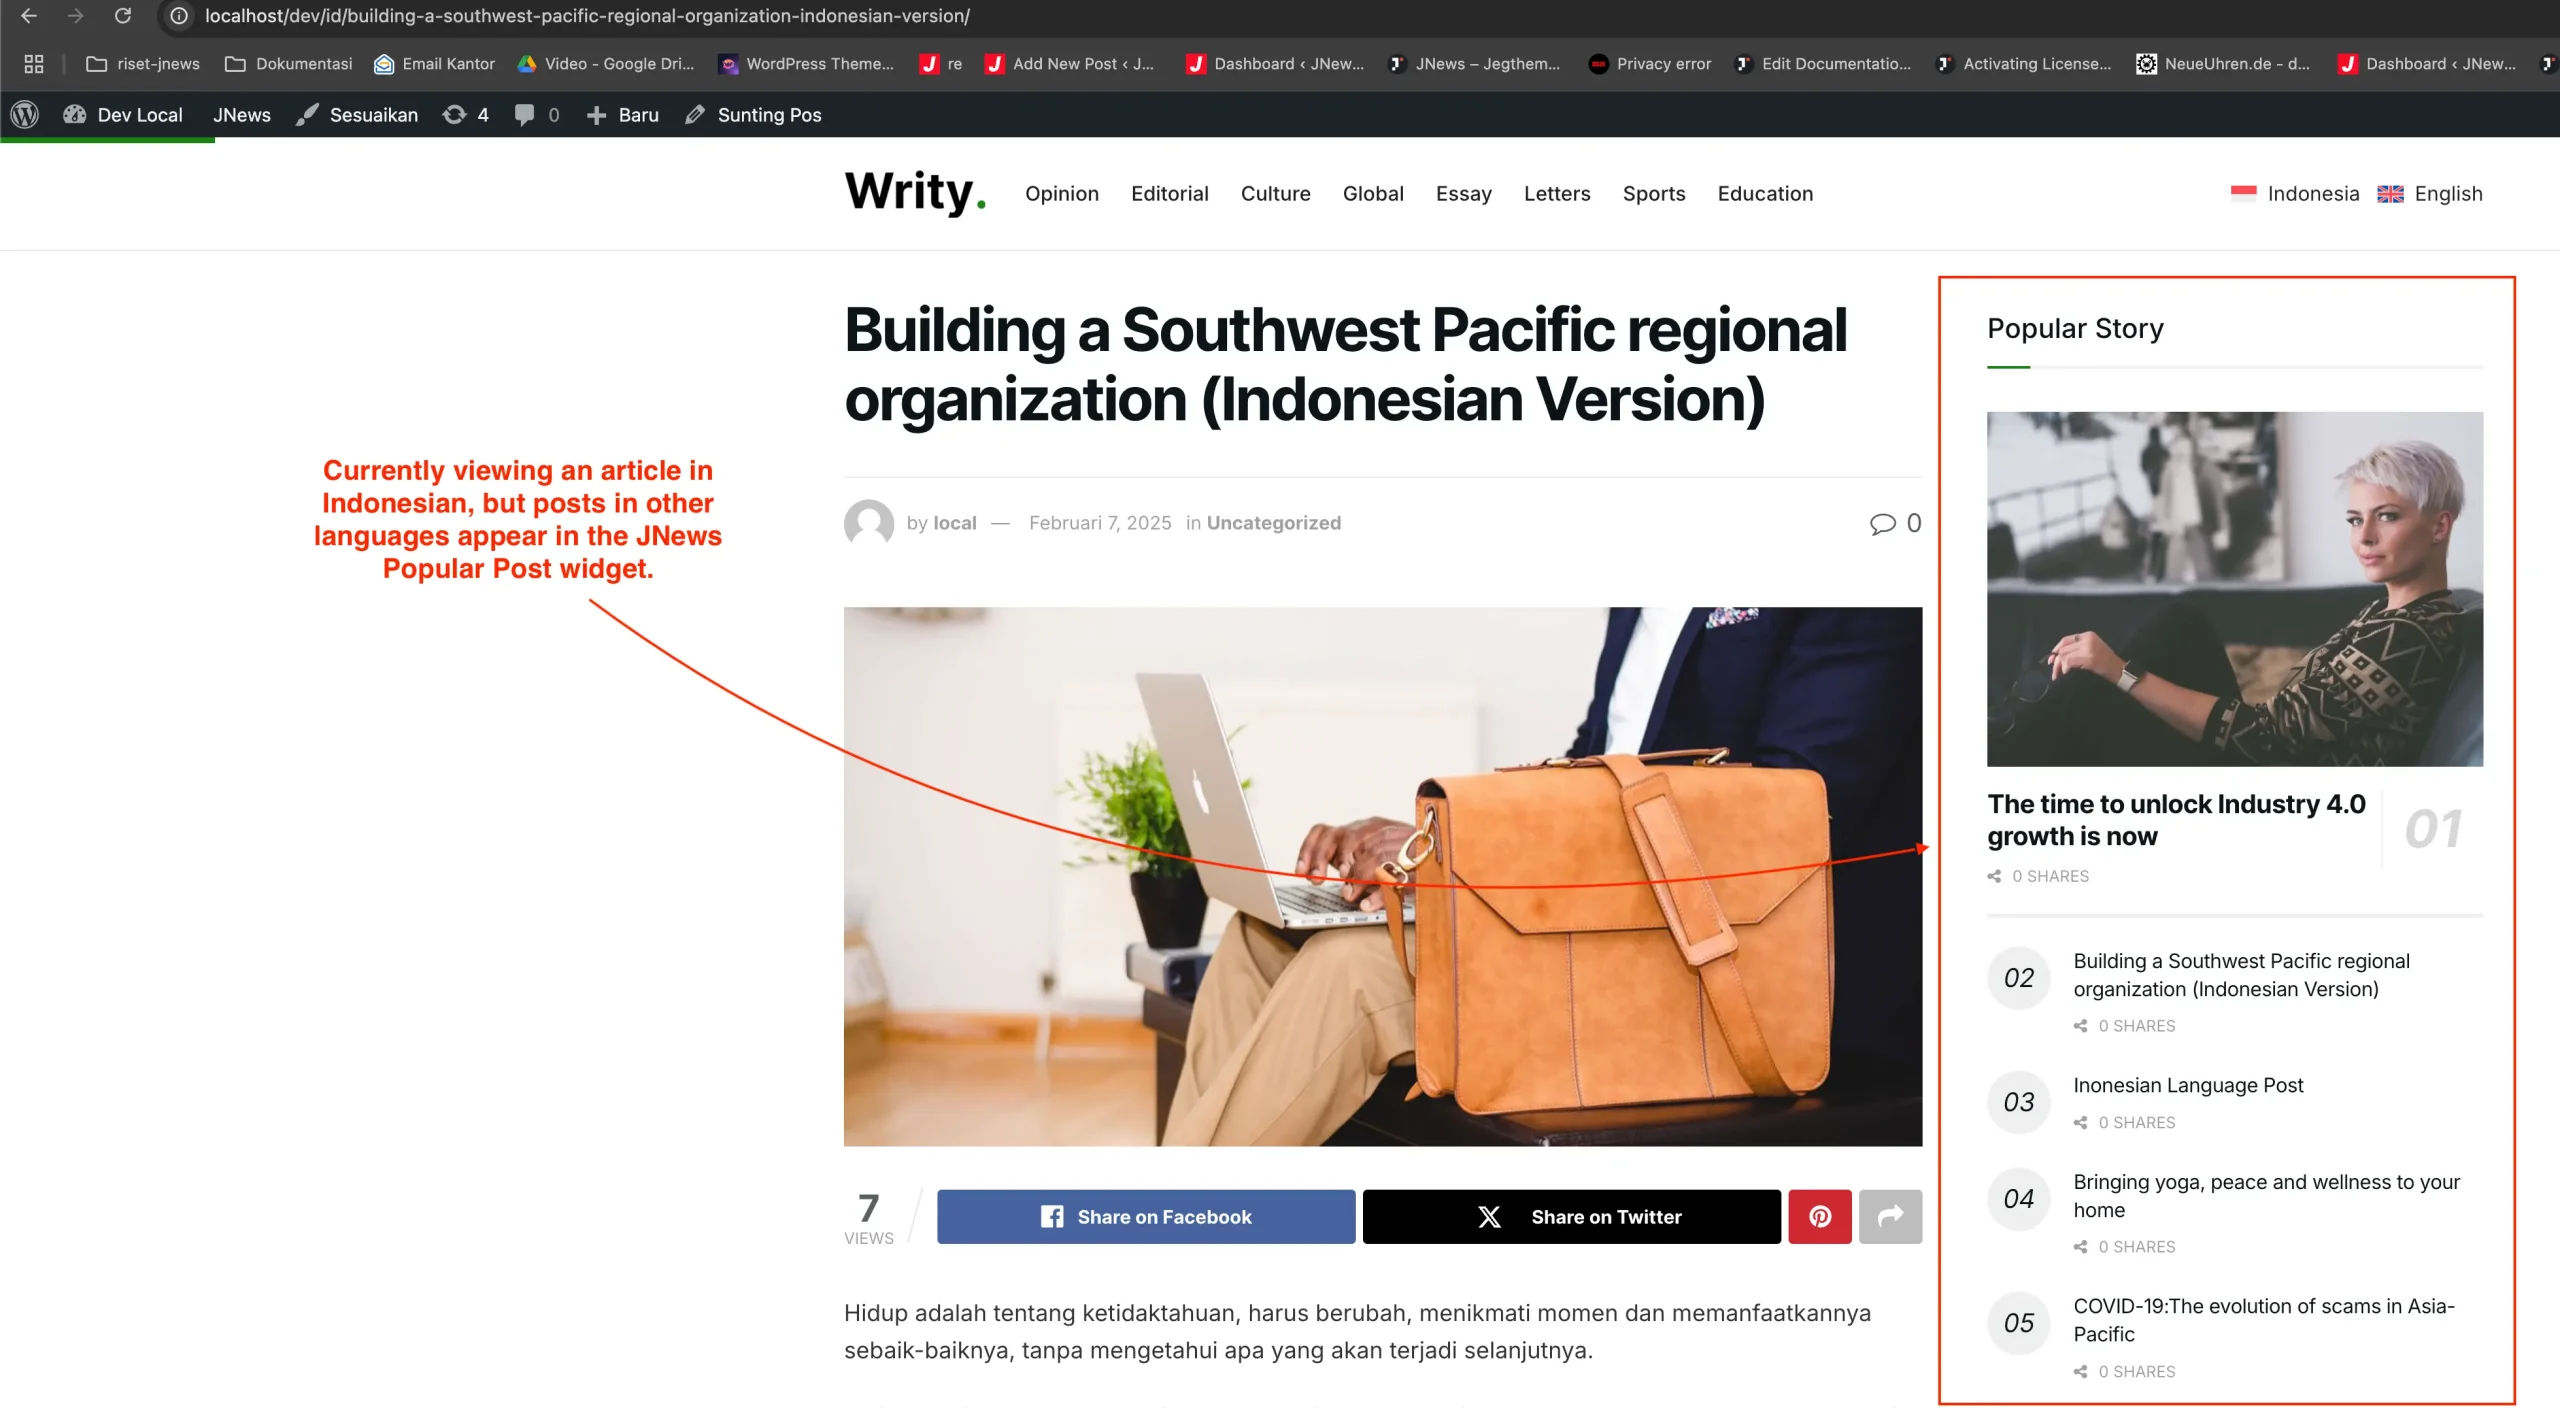Click the WordPress logo in admin bar
The width and height of the screenshot is (2560, 1408).
pos(25,115)
